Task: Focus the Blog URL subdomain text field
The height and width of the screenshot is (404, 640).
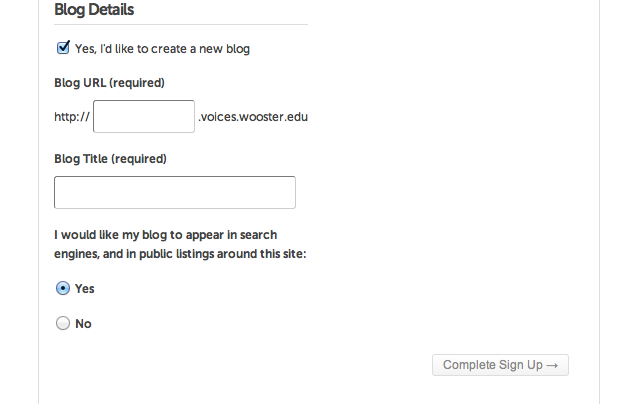Action: click(x=143, y=116)
